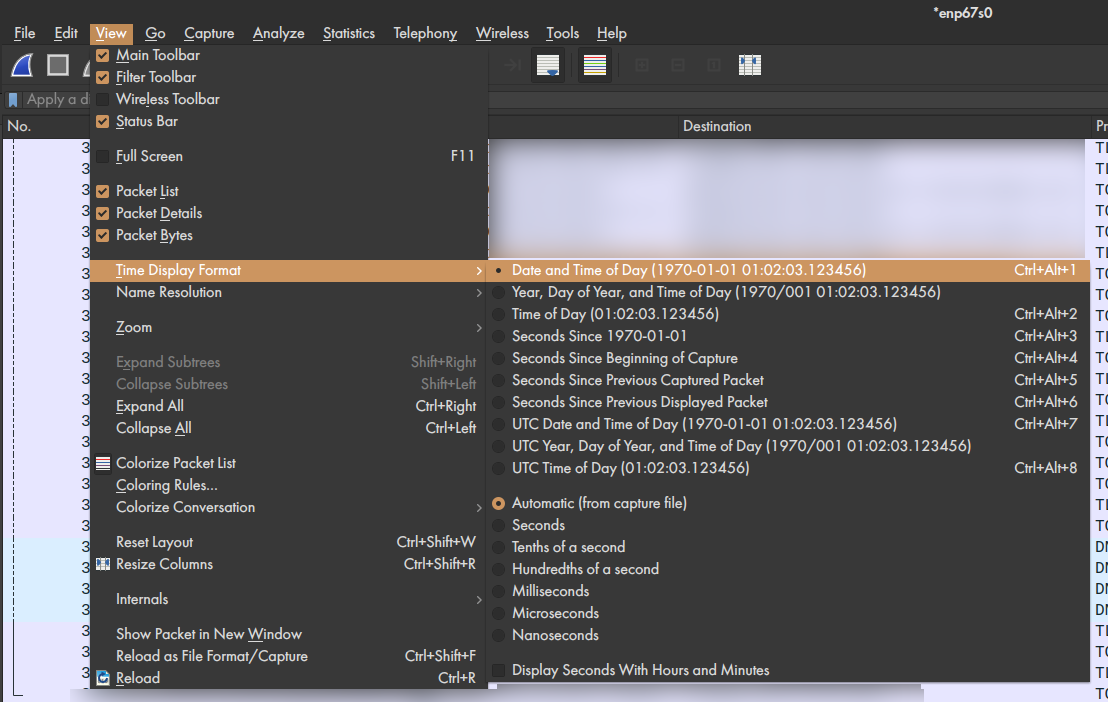Click the greyed zoom-in toolbar icon

[642, 65]
